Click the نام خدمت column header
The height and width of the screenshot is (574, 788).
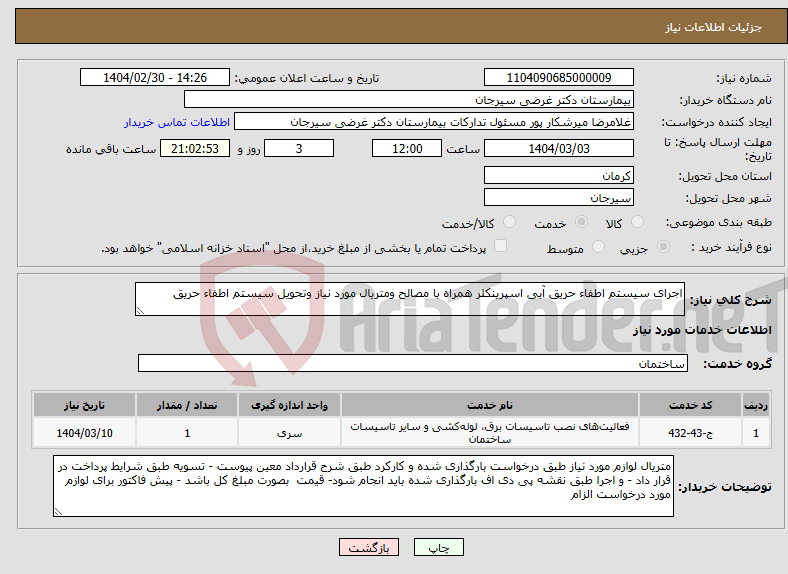[x=489, y=405]
